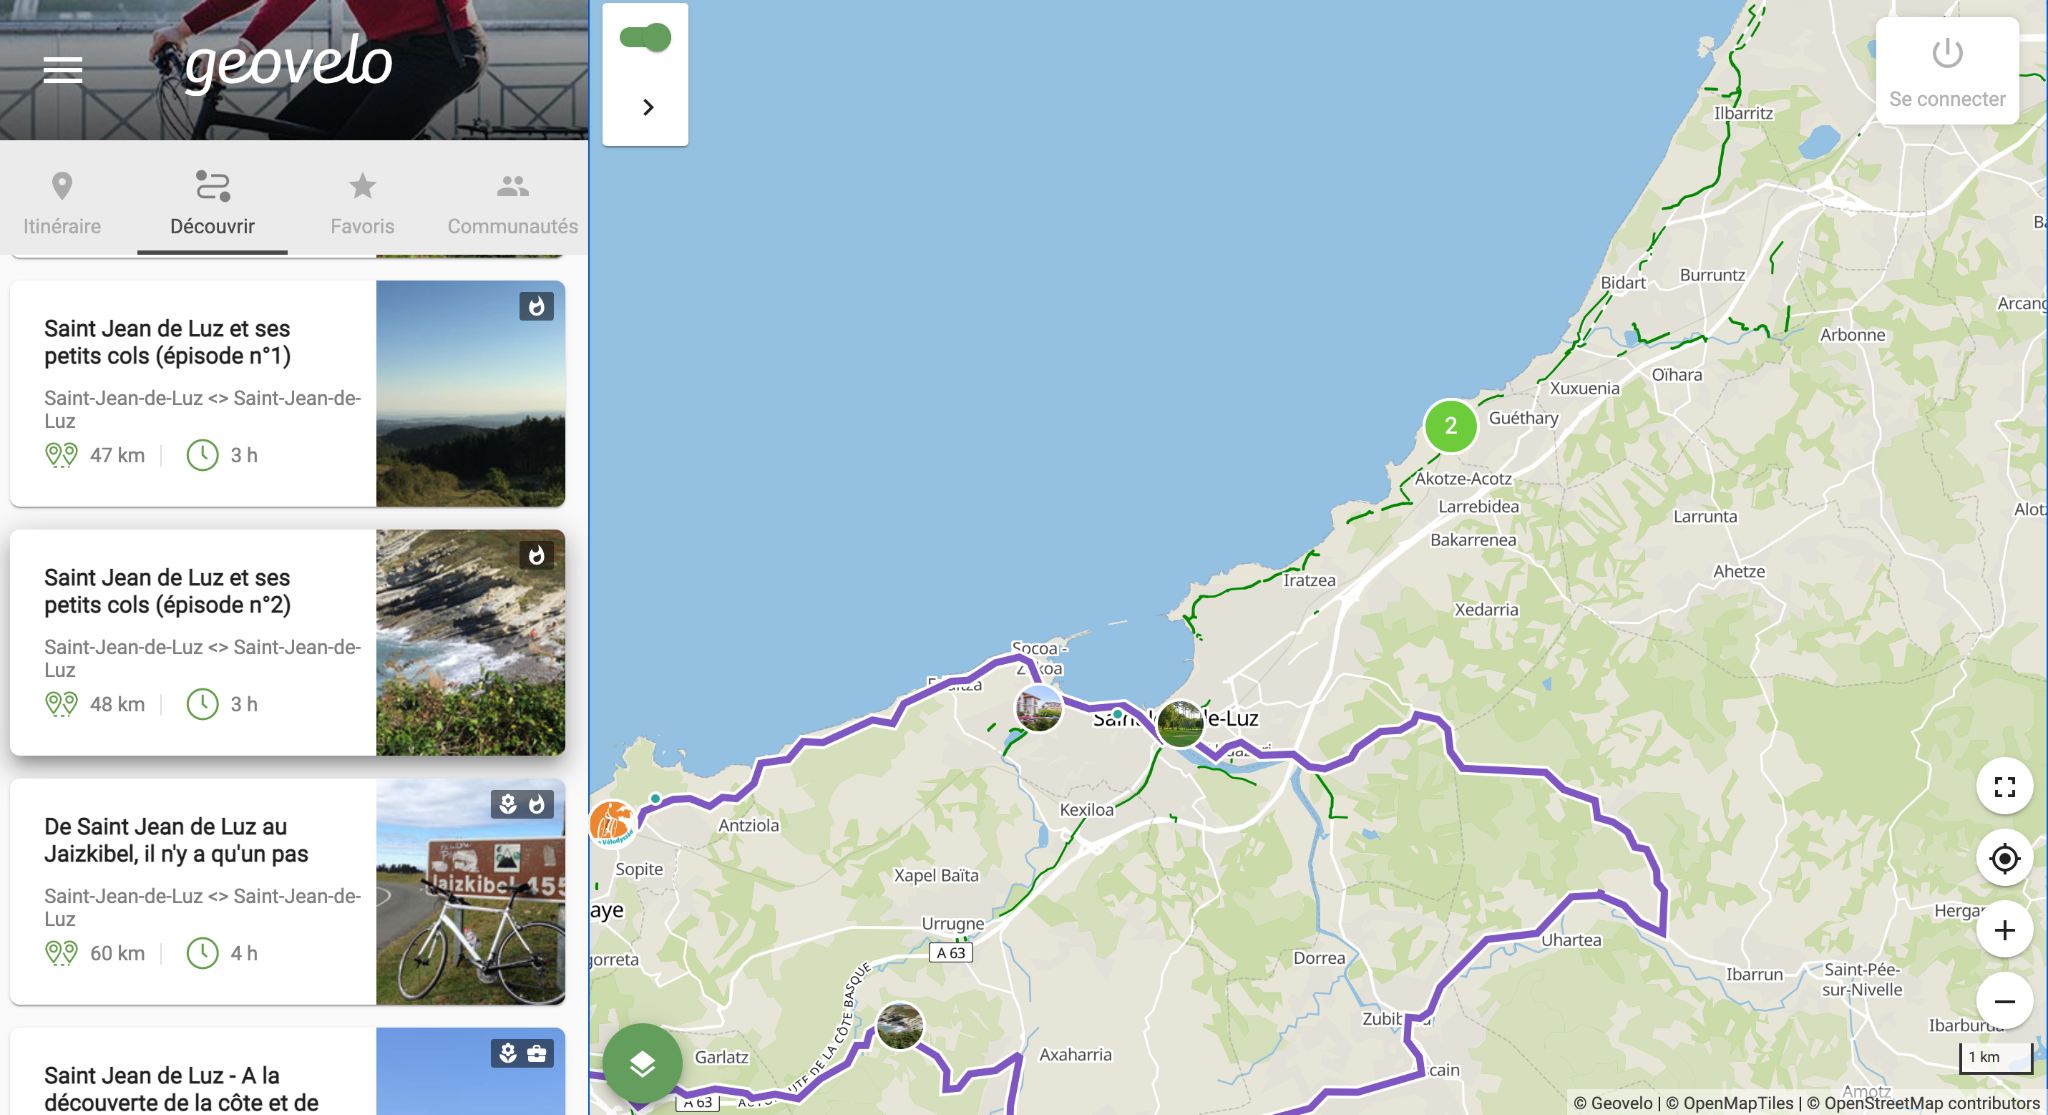Switch to the Itinéraire tab
2048x1115 pixels.
click(62, 204)
